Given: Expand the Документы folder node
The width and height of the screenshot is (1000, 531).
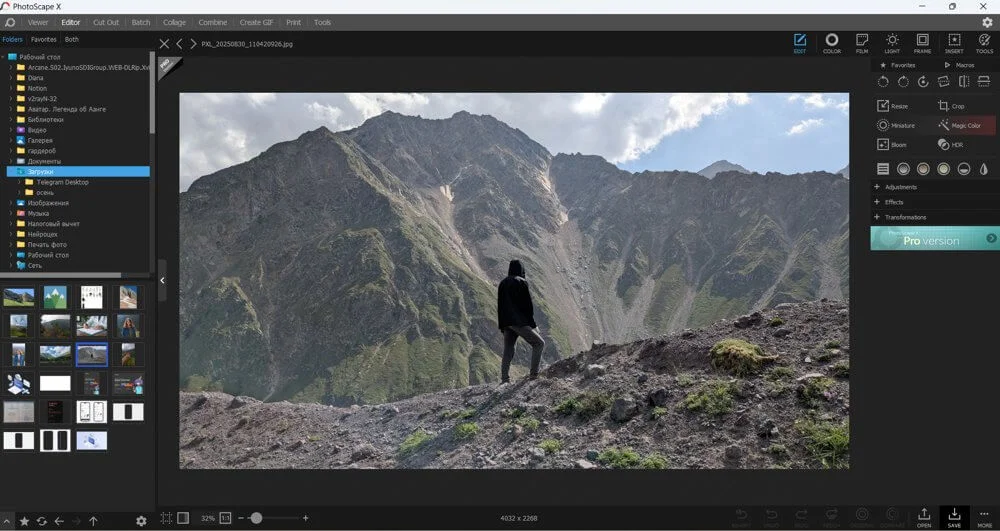Looking at the screenshot, I should pyautogui.click(x=10, y=161).
